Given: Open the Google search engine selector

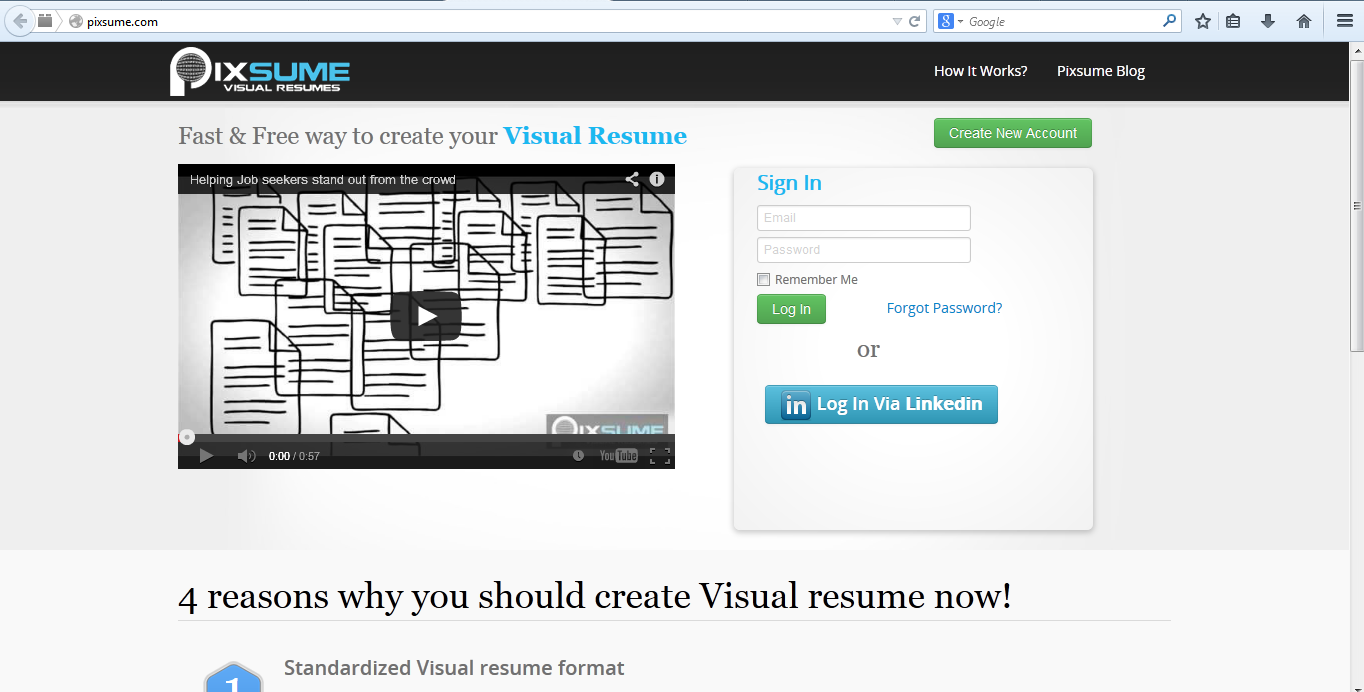Looking at the screenshot, I should (x=950, y=21).
